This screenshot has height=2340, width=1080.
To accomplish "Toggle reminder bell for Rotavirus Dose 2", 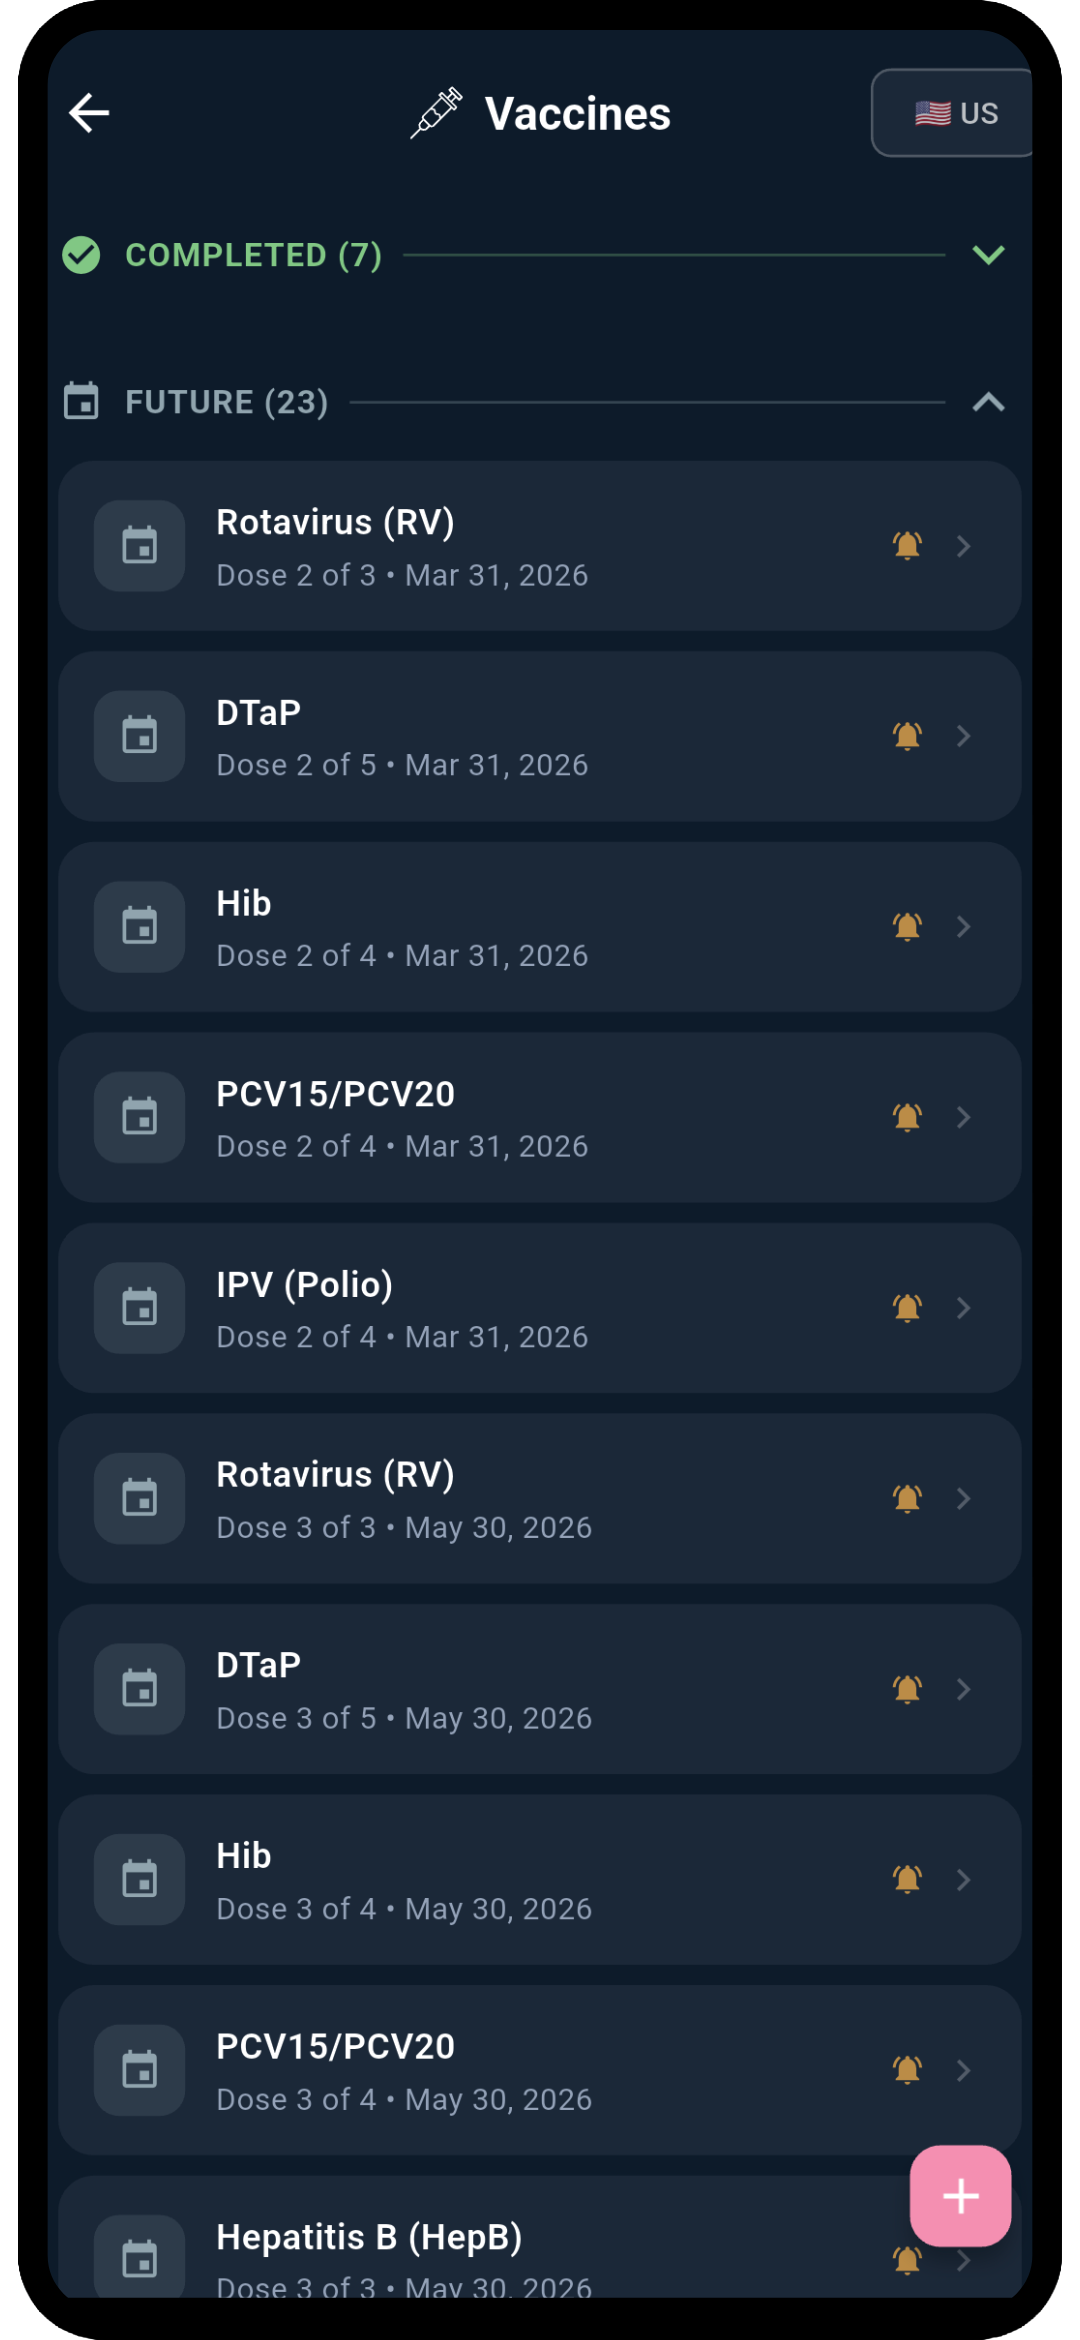I will [907, 546].
